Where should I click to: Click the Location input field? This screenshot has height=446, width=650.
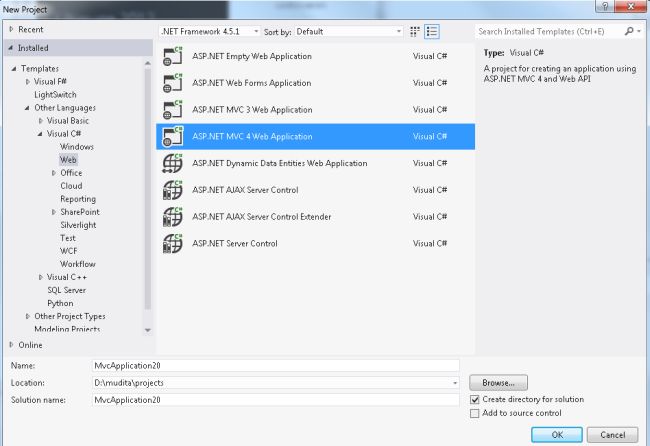click(275, 383)
